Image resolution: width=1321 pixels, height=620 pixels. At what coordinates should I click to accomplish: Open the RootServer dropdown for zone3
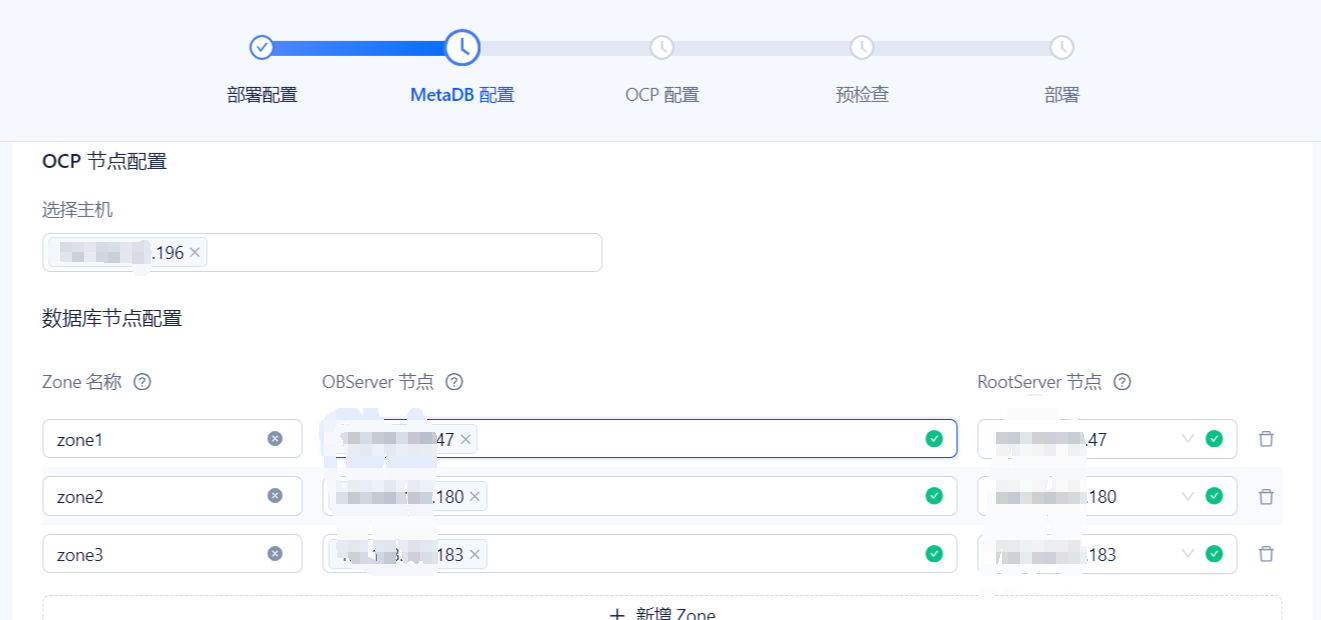[1107, 554]
